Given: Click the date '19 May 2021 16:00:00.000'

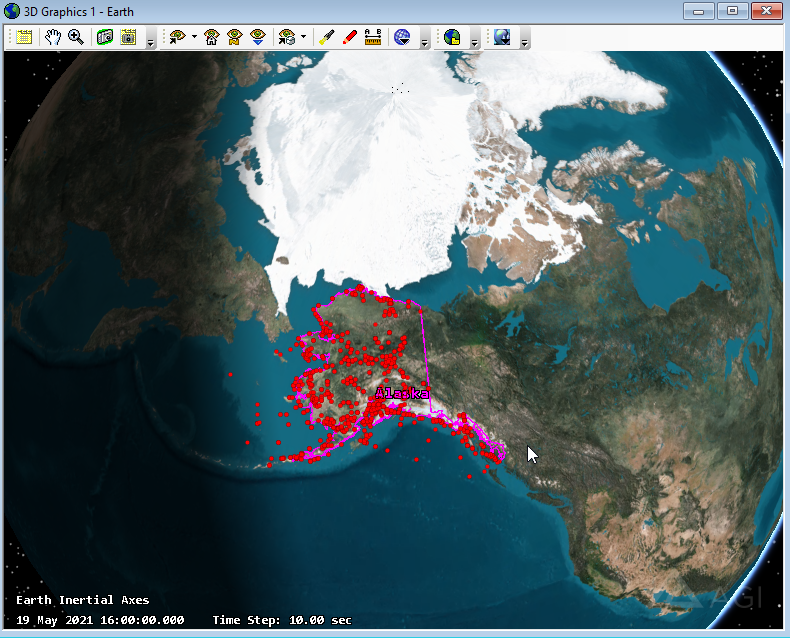Looking at the screenshot, I should pyautogui.click(x=100, y=620).
